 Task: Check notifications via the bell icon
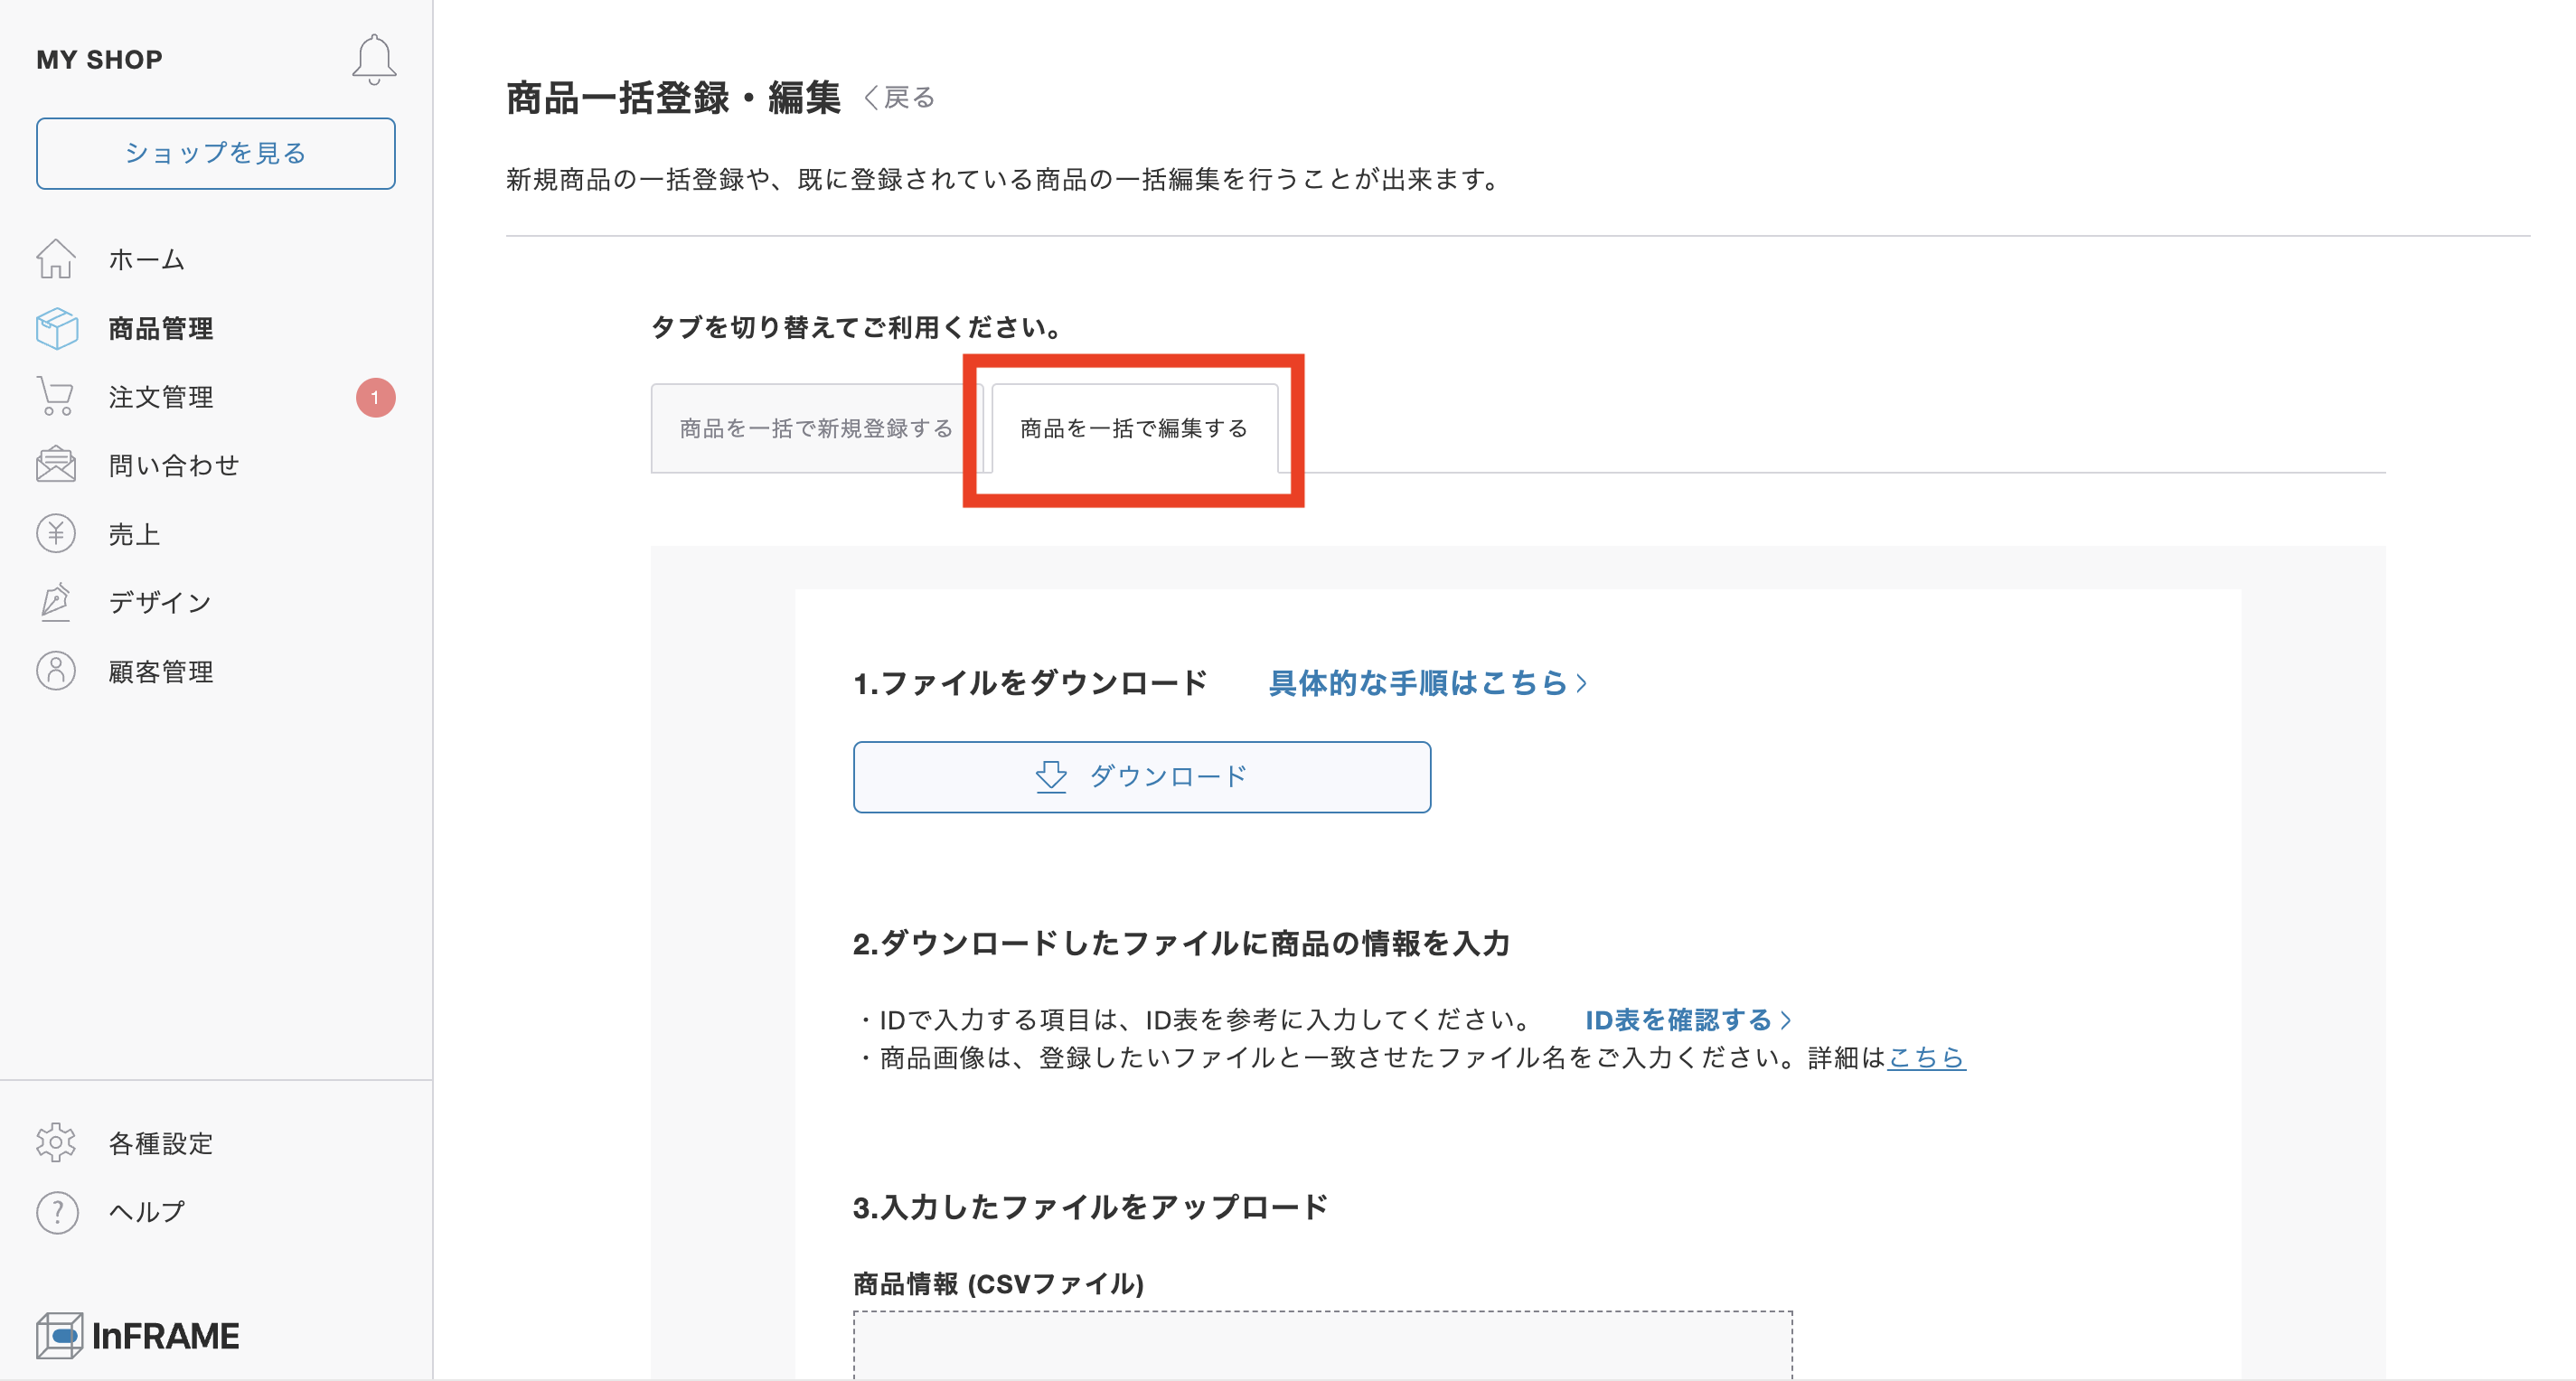pos(376,58)
